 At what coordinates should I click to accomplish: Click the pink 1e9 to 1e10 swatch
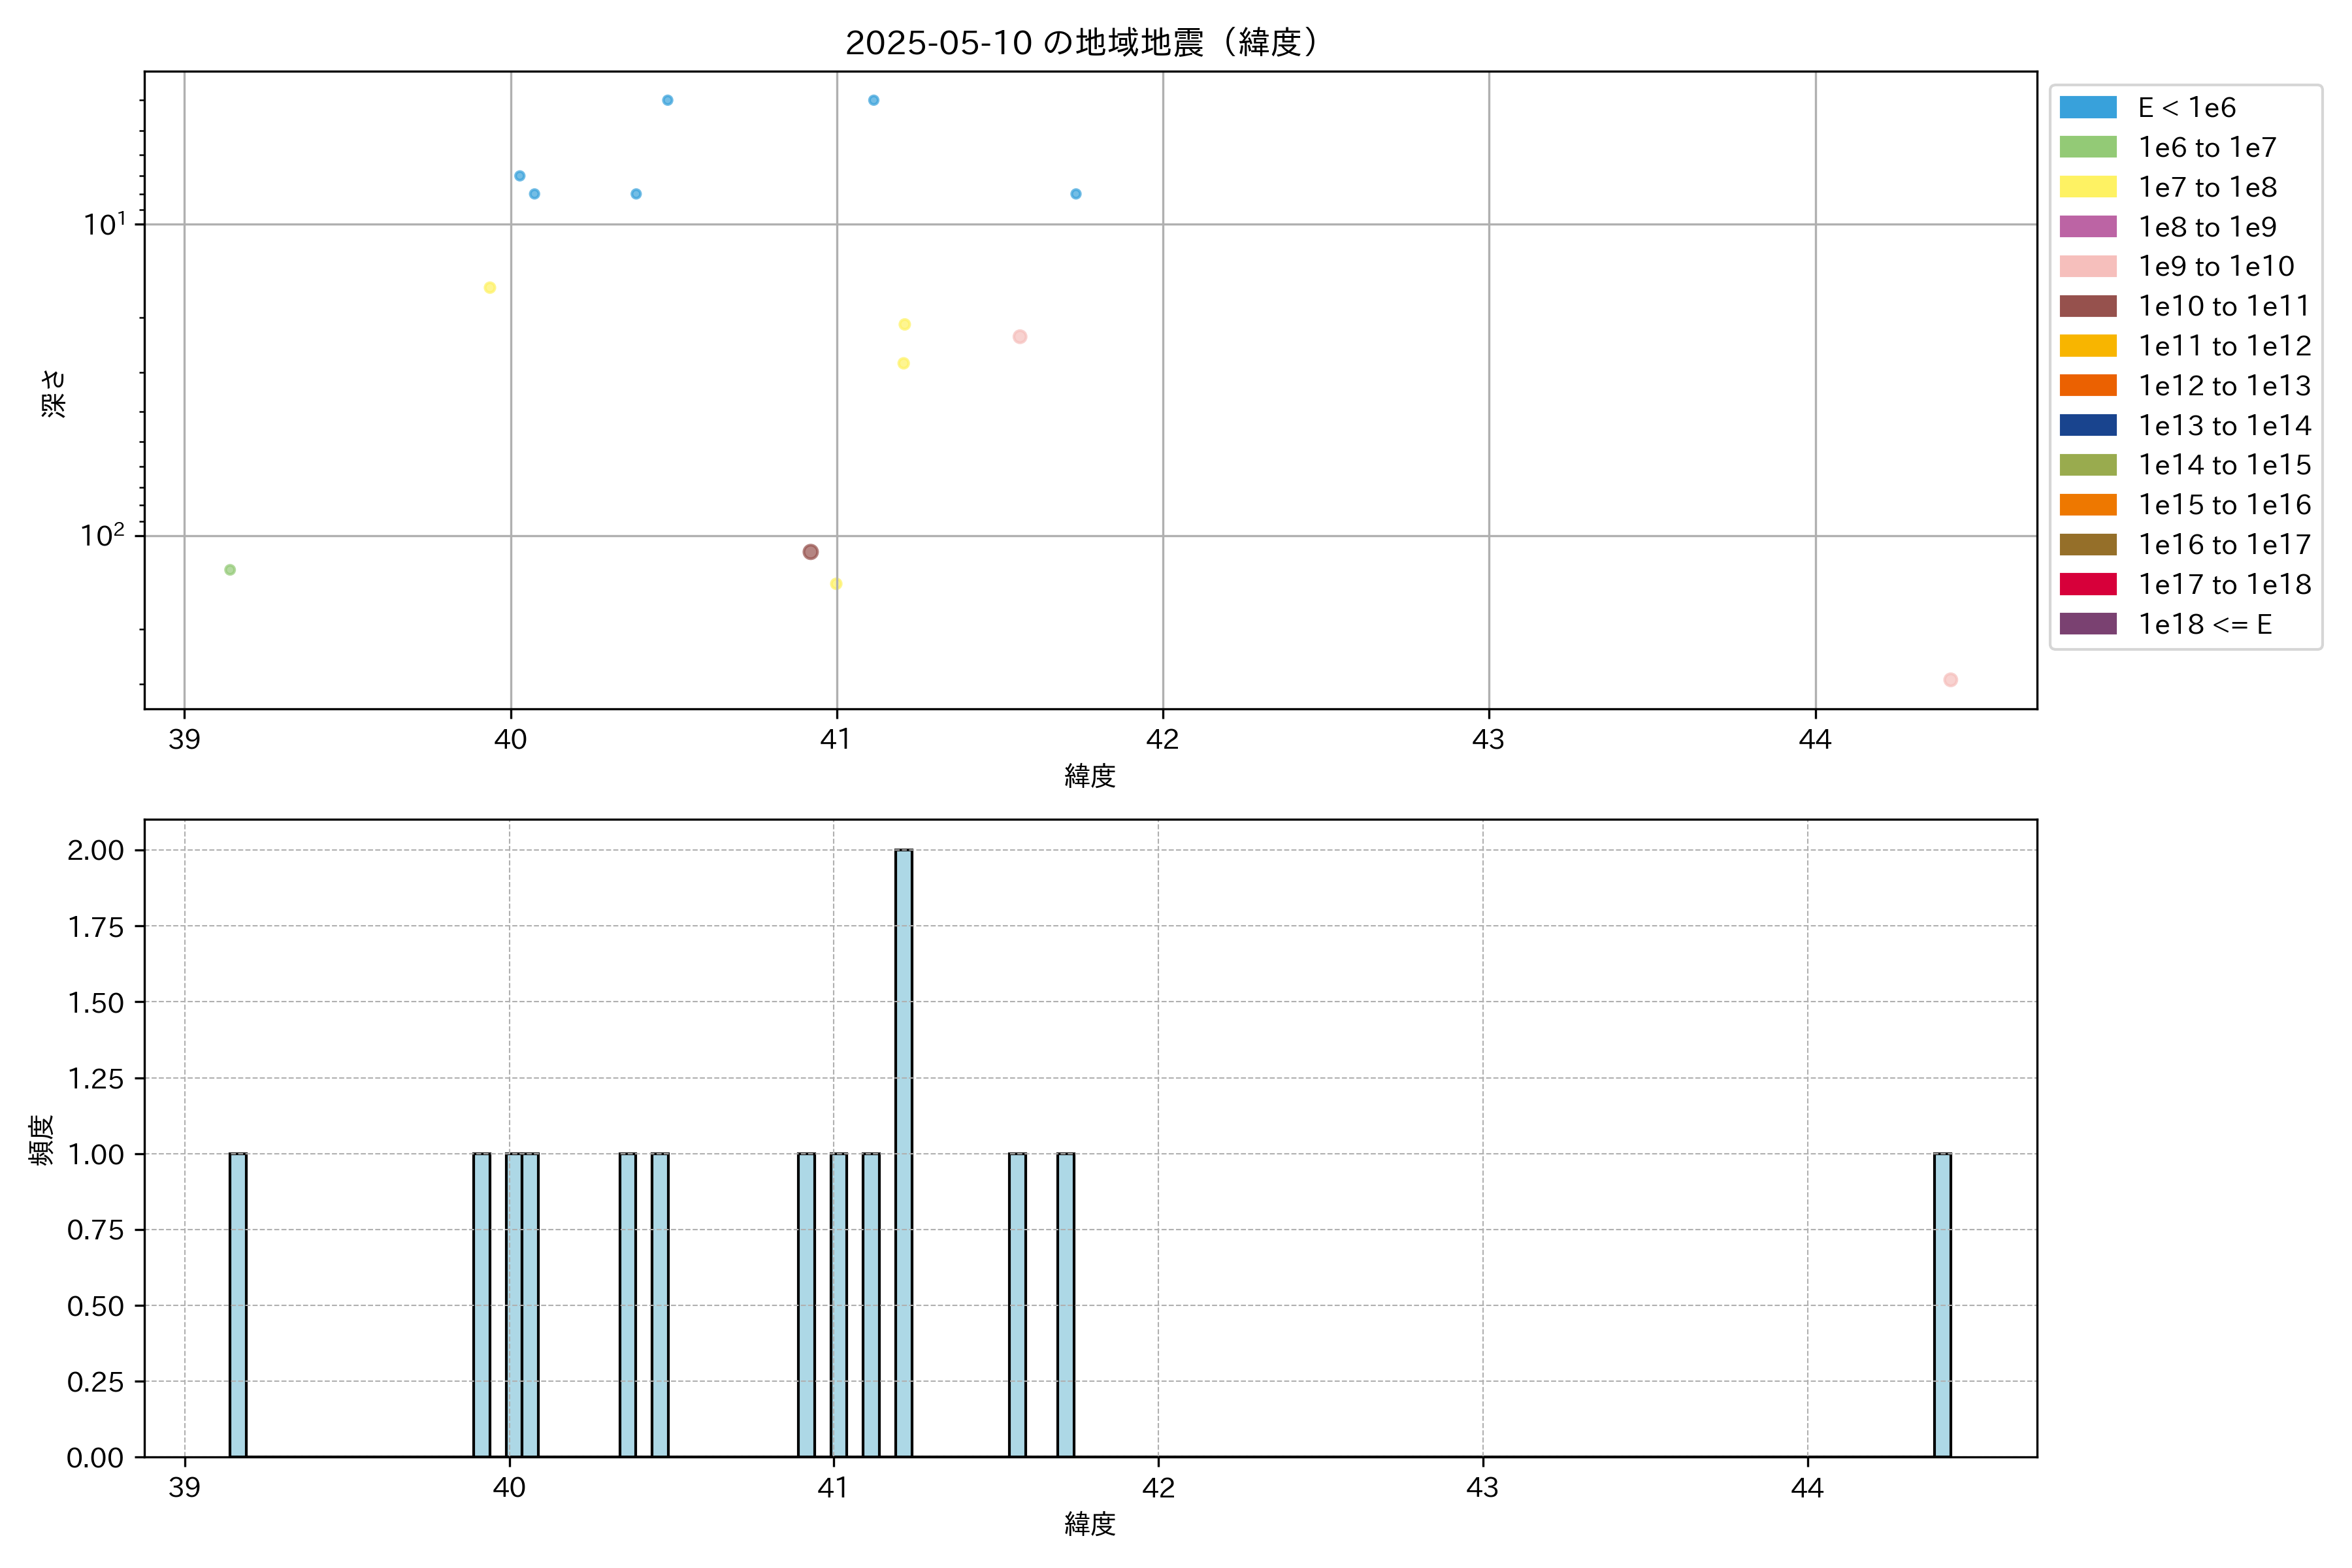click(x=2087, y=266)
